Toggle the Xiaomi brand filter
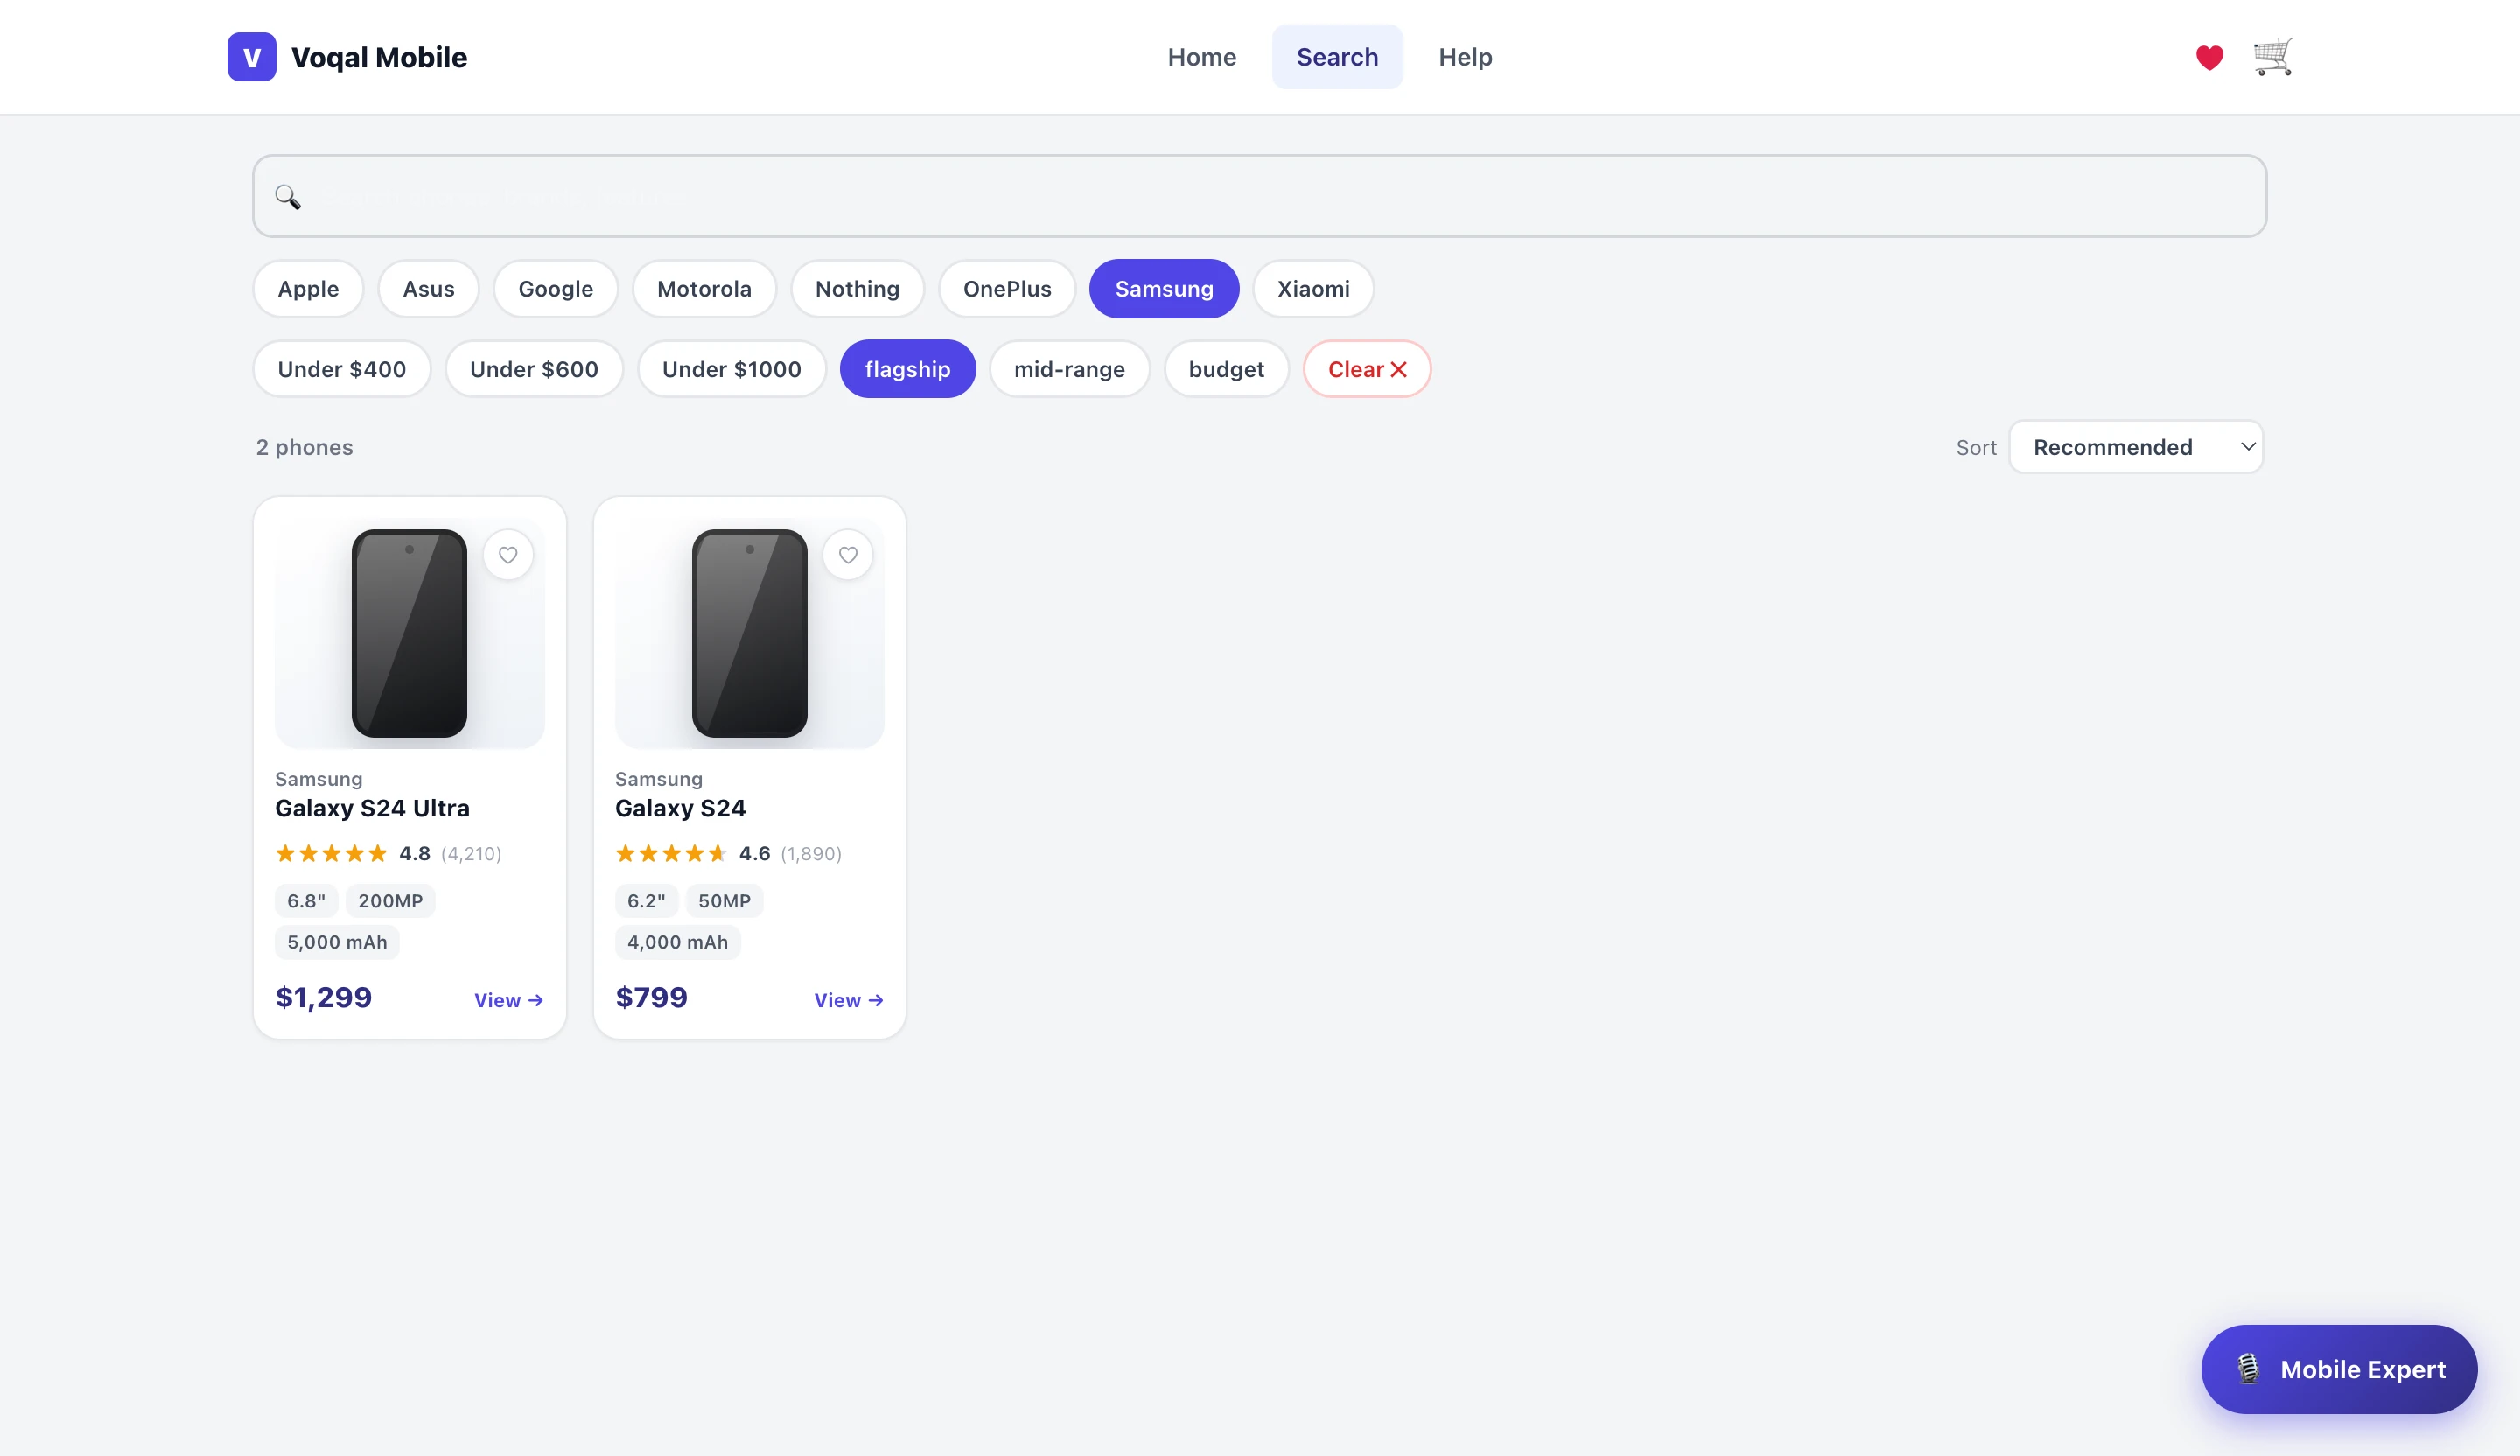 pos(1313,289)
